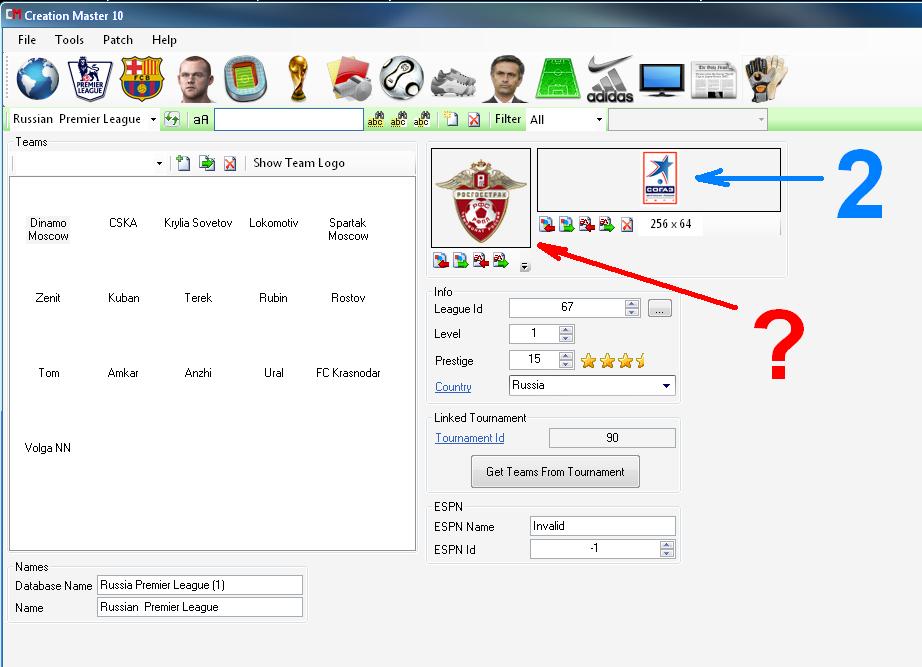
Task: Open the red card and whistle referees icon
Action: [x=349, y=78]
